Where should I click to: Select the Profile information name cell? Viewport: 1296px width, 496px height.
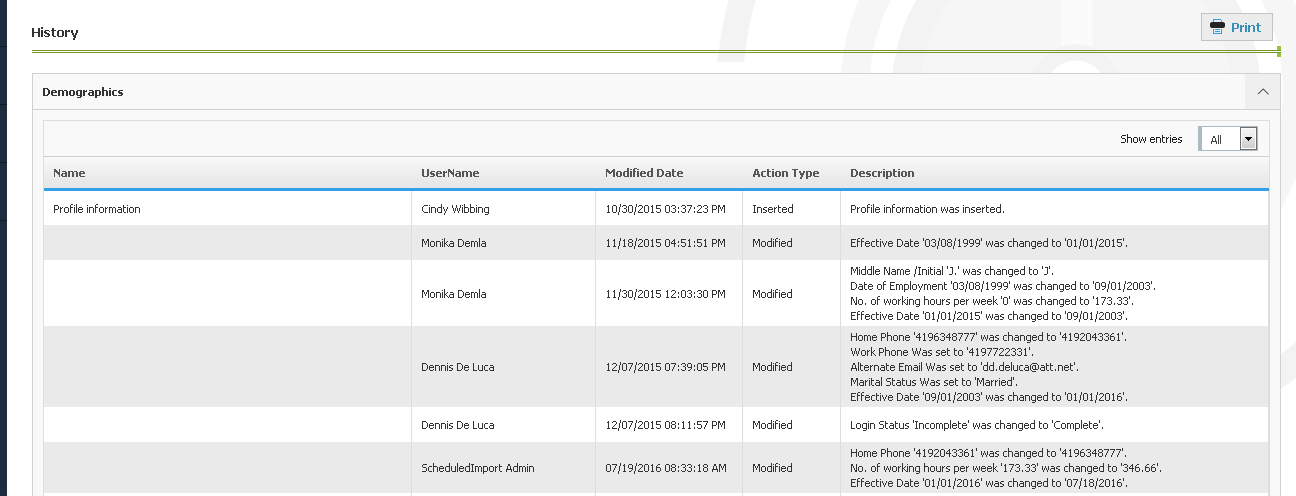pos(97,209)
